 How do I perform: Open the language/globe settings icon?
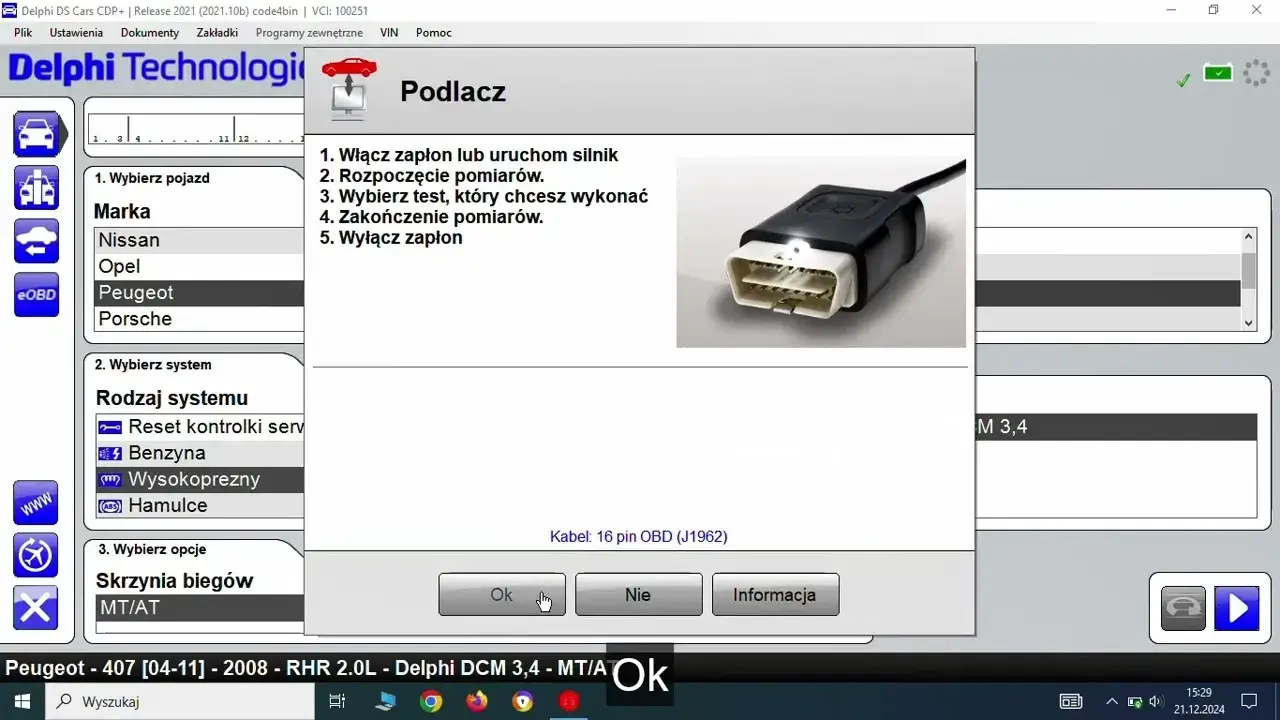tap(36, 555)
